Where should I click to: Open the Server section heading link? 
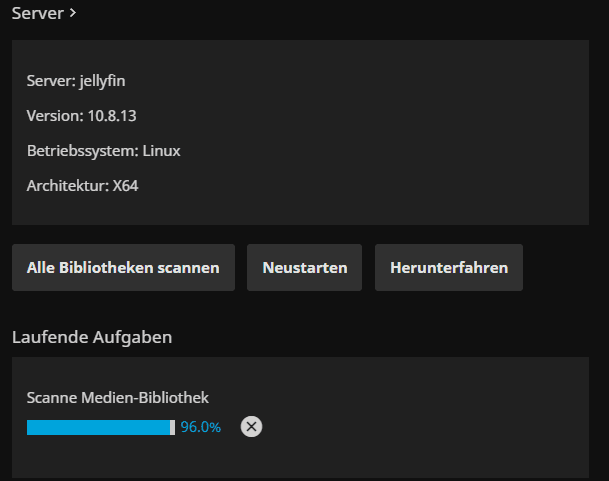[x=44, y=13]
